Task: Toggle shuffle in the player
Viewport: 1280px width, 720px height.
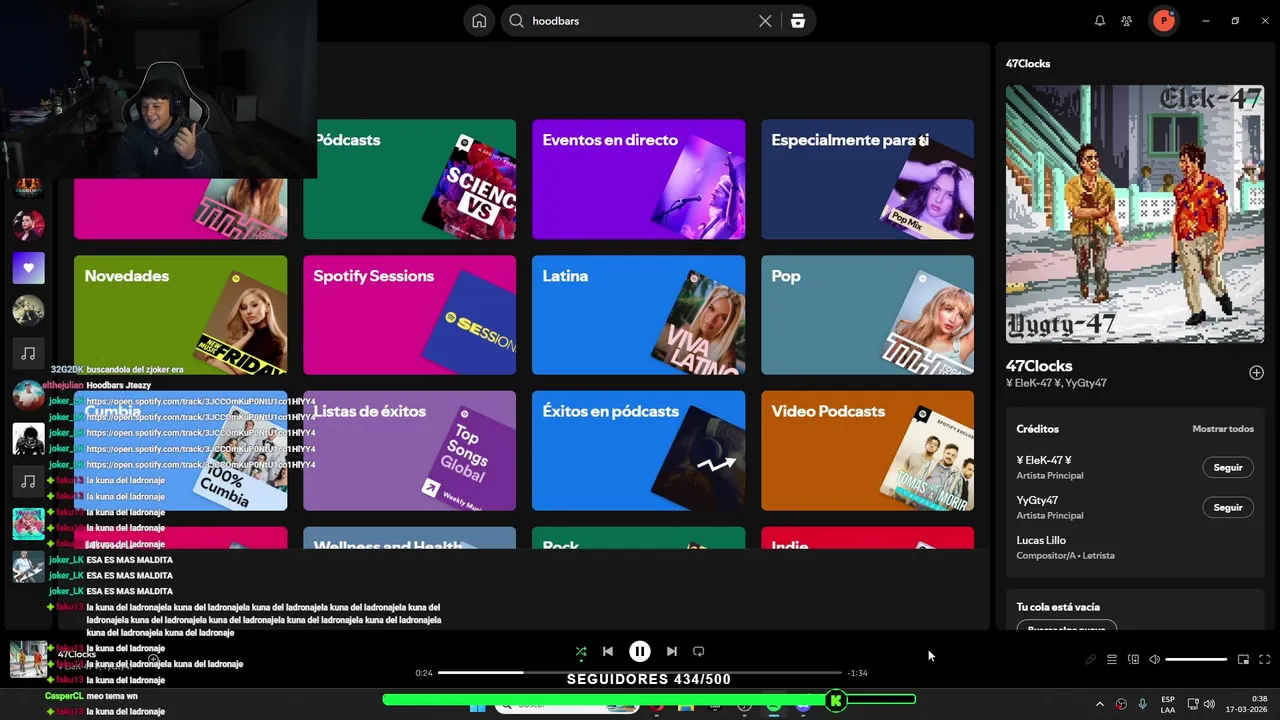Action: coord(581,651)
